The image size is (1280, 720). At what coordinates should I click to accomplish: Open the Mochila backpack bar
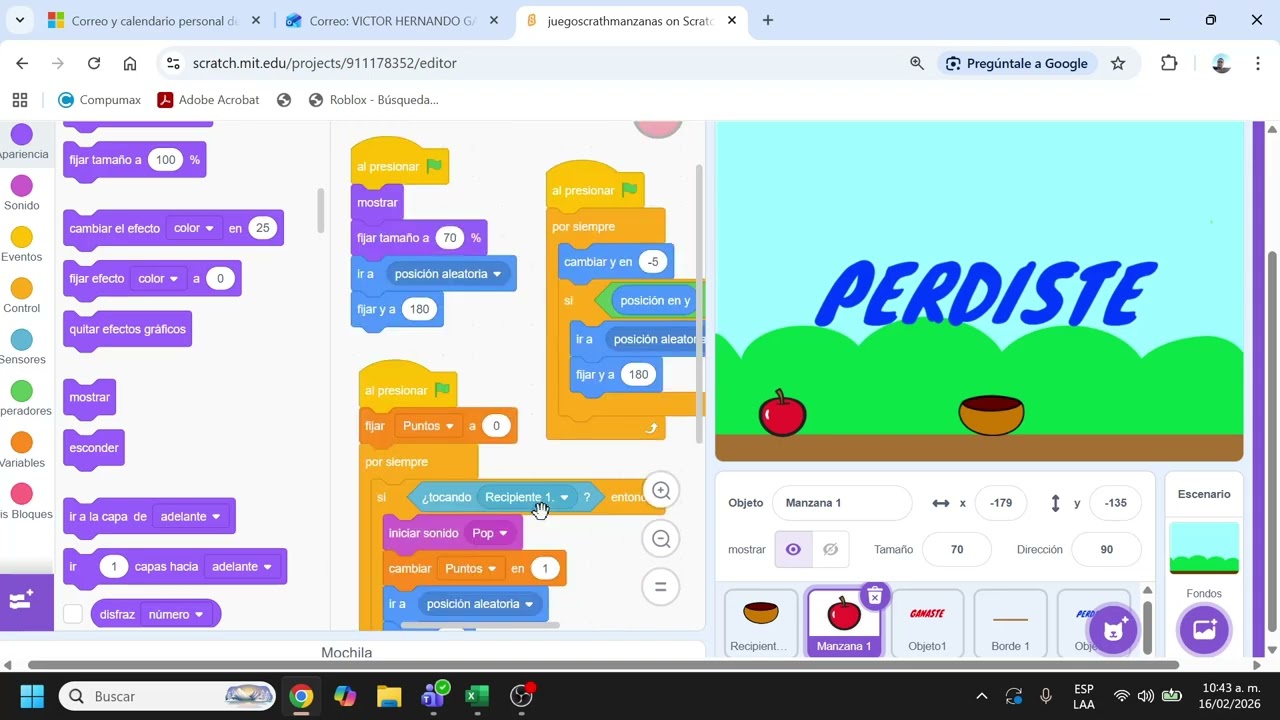point(346,653)
